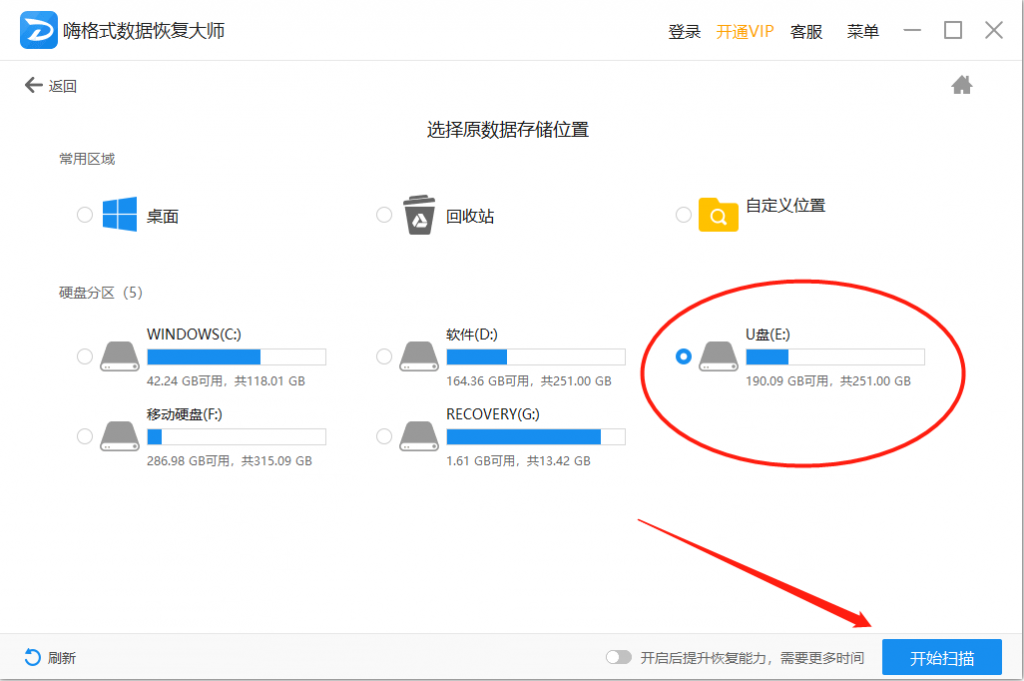Go back with the 返回 arrow
The image size is (1024, 681).
click(33, 85)
